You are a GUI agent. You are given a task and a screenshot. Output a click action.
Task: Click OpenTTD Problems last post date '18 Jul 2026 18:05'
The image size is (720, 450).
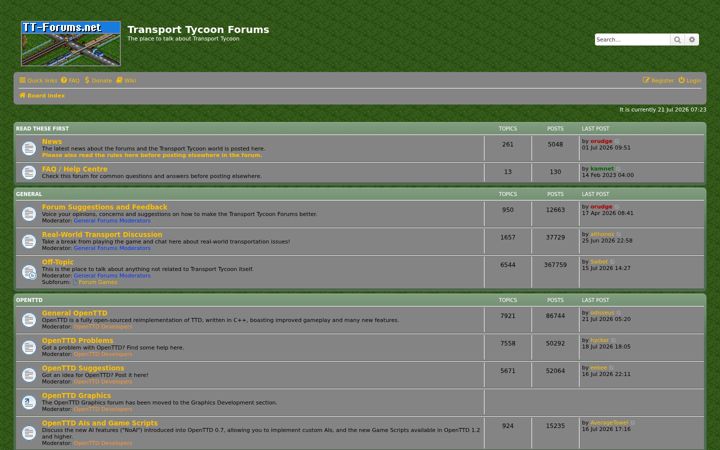coord(606,347)
